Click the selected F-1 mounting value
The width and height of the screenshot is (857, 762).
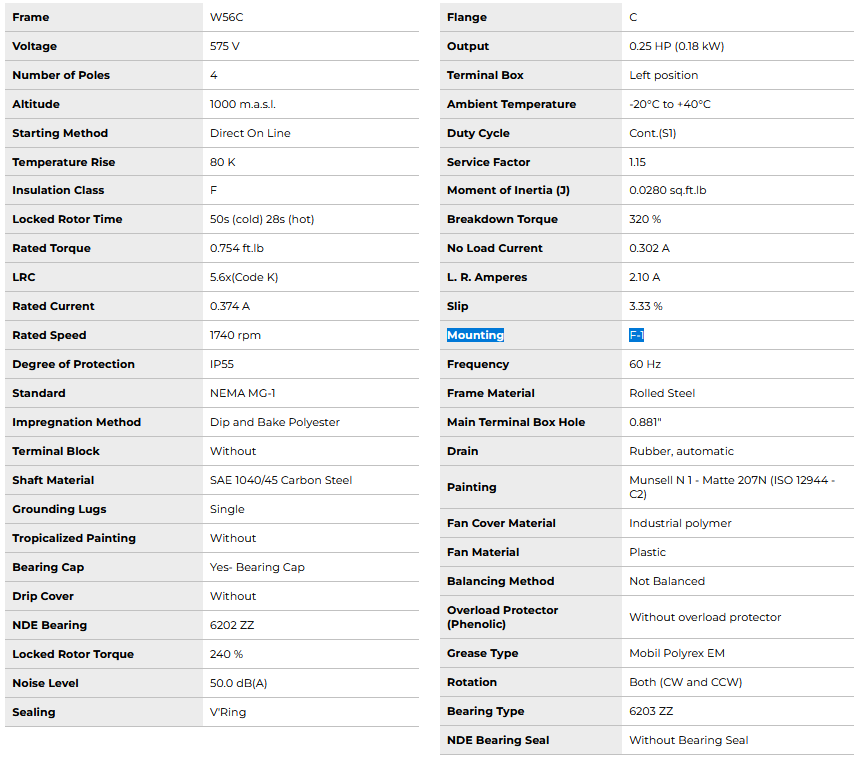[x=636, y=335]
